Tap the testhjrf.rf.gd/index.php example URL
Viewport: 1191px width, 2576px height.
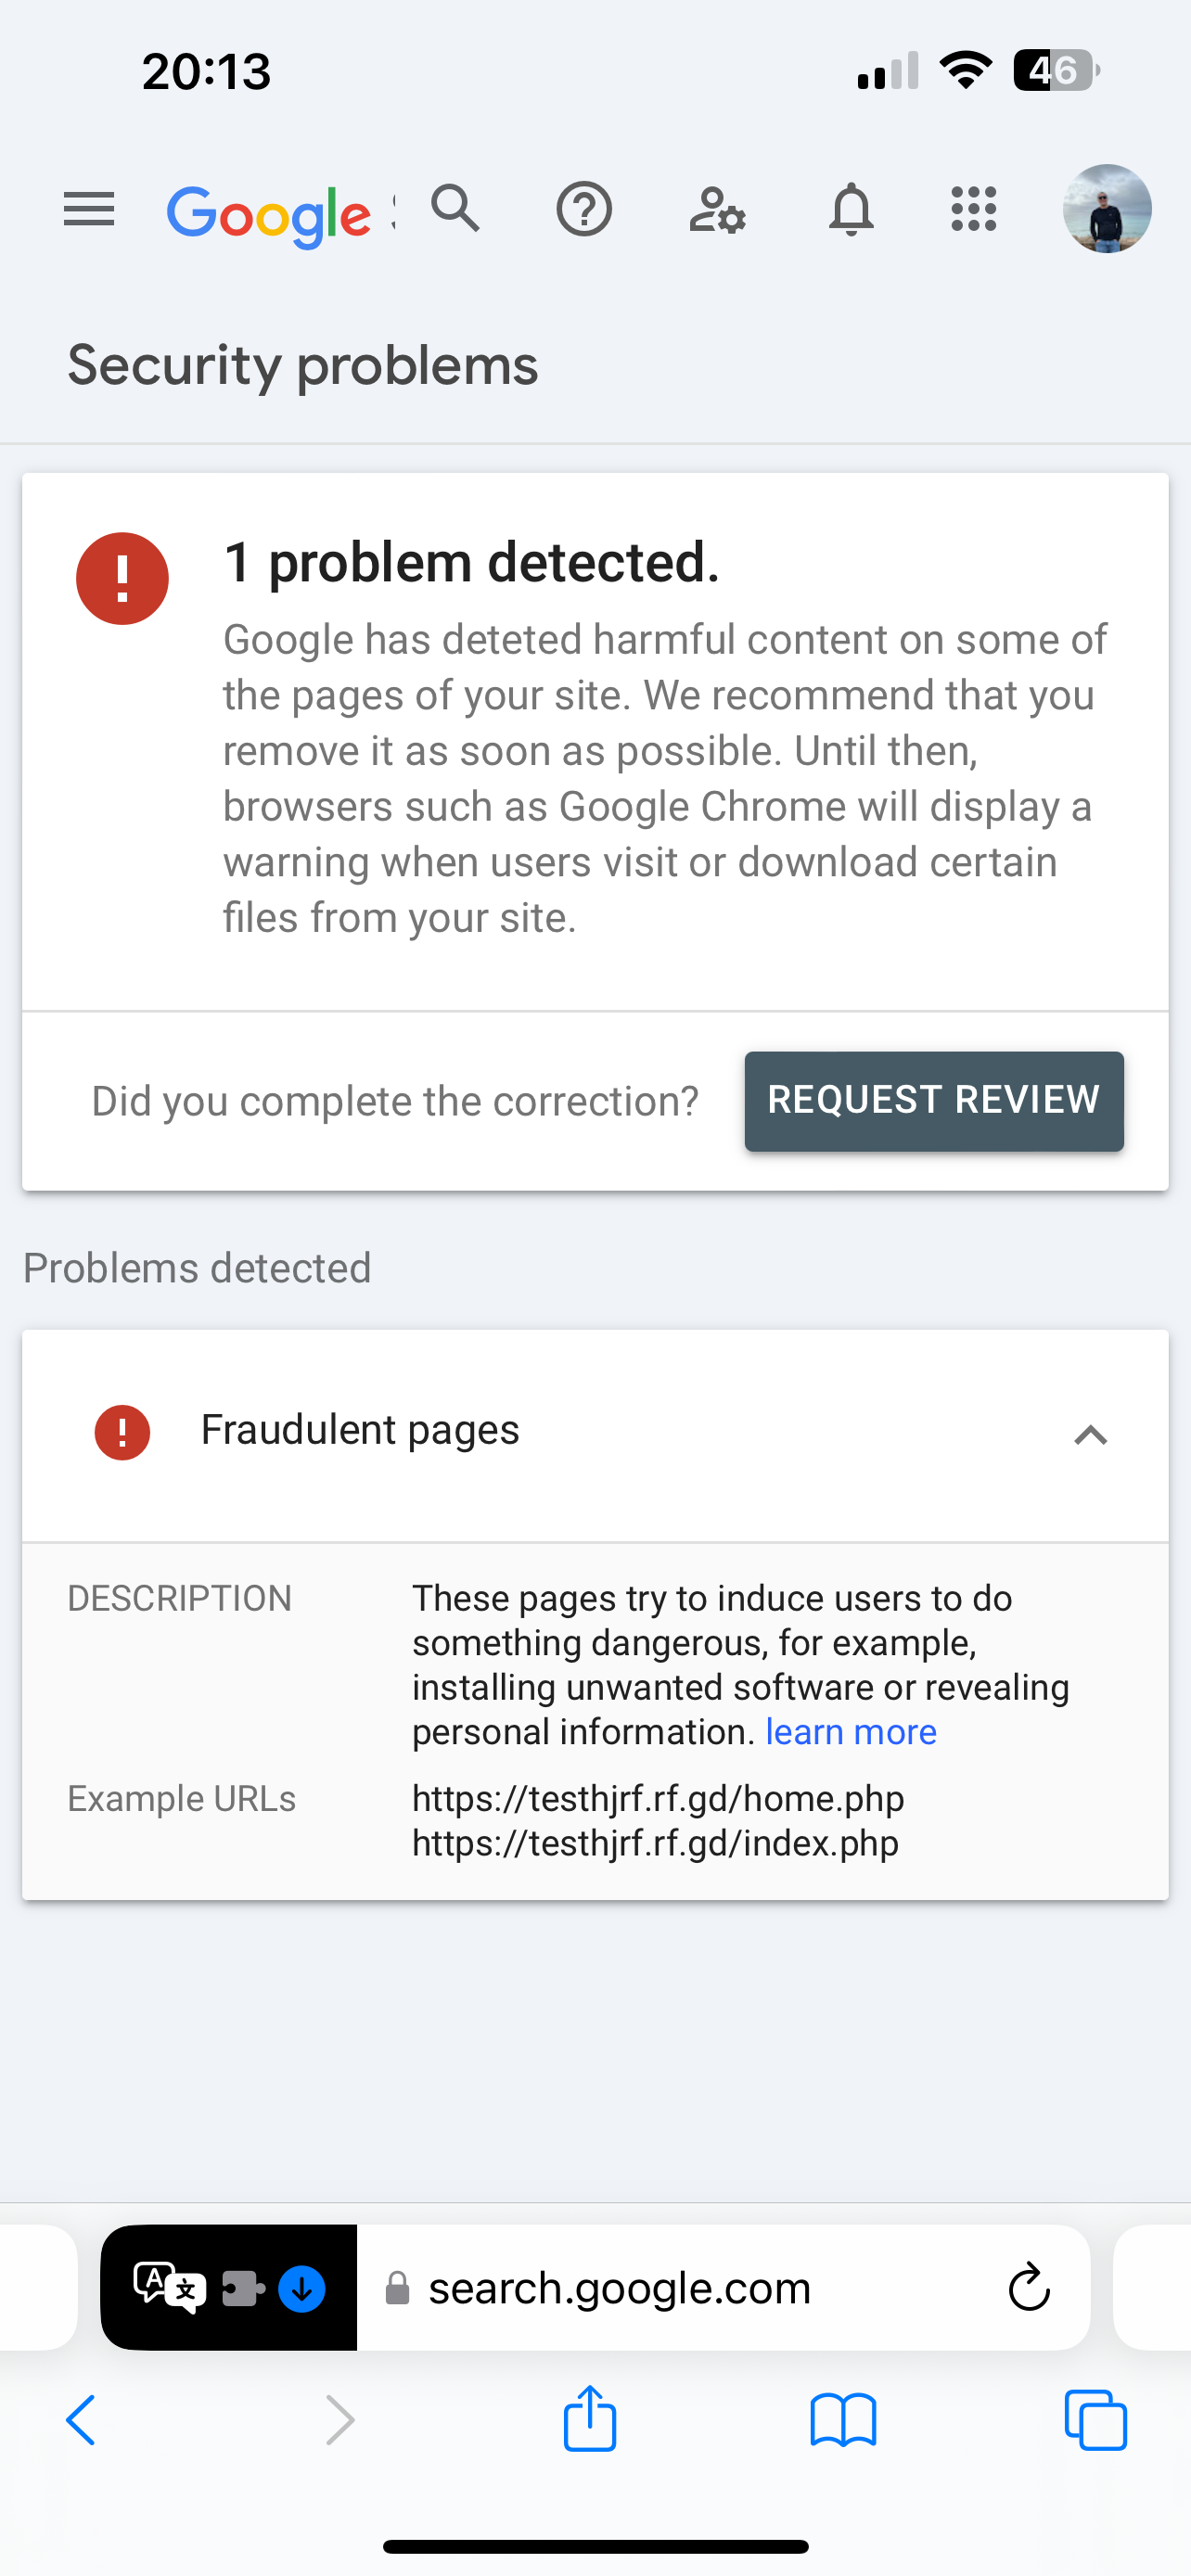pyautogui.click(x=655, y=1843)
